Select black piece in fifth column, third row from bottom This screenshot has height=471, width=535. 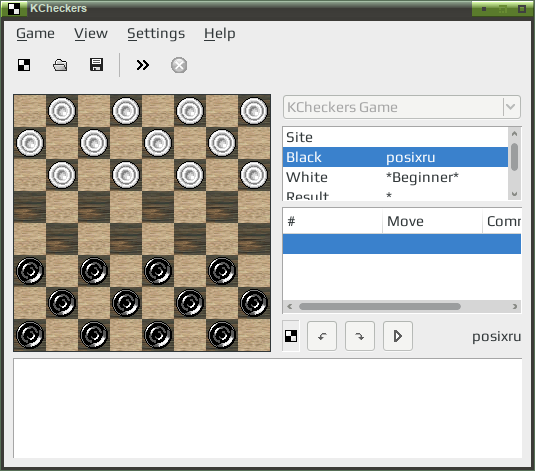tap(158, 271)
